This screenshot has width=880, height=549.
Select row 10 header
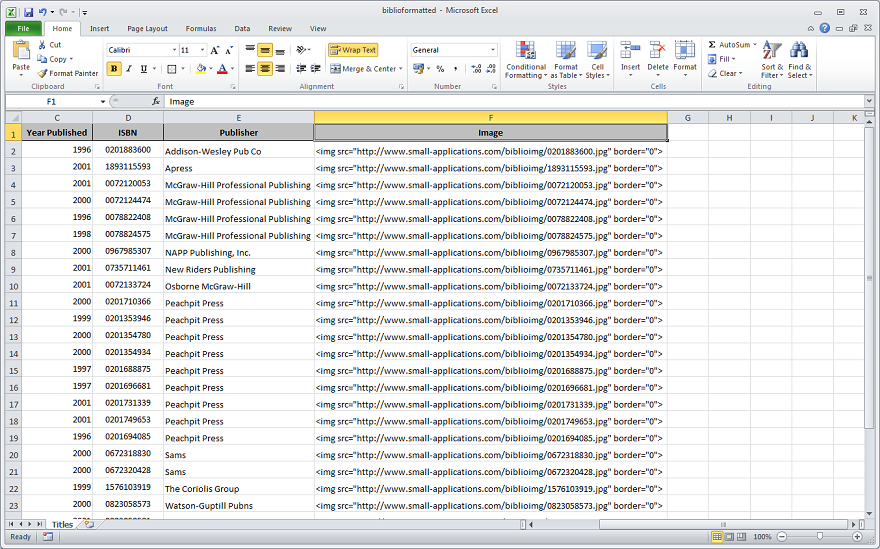click(13, 286)
